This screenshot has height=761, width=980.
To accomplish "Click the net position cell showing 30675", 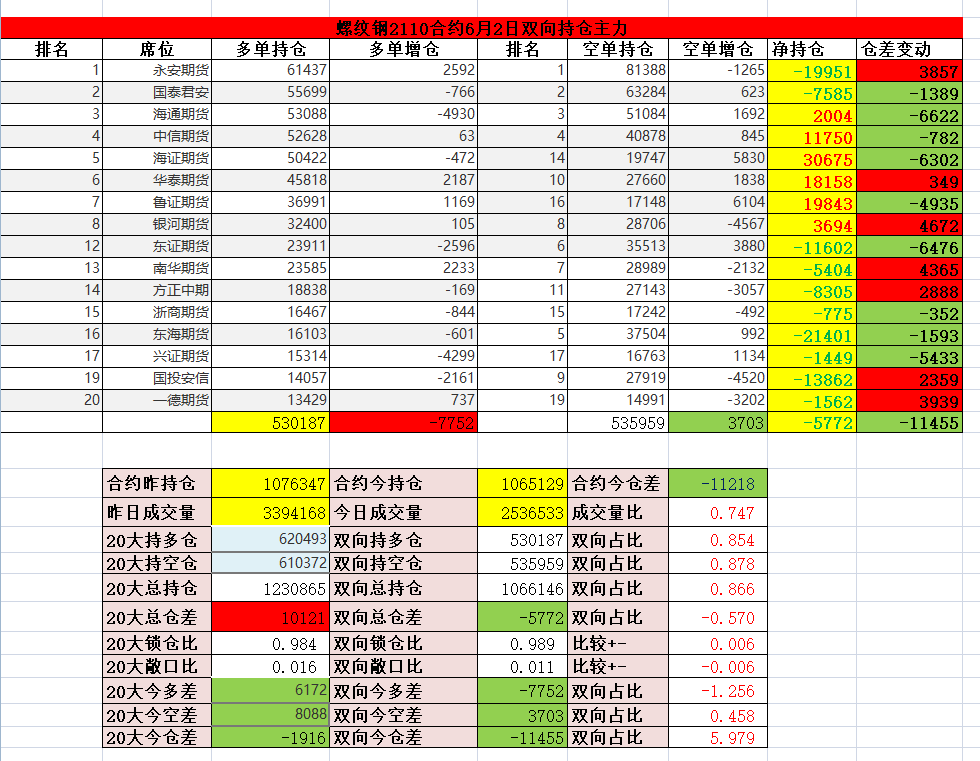I will coord(812,158).
